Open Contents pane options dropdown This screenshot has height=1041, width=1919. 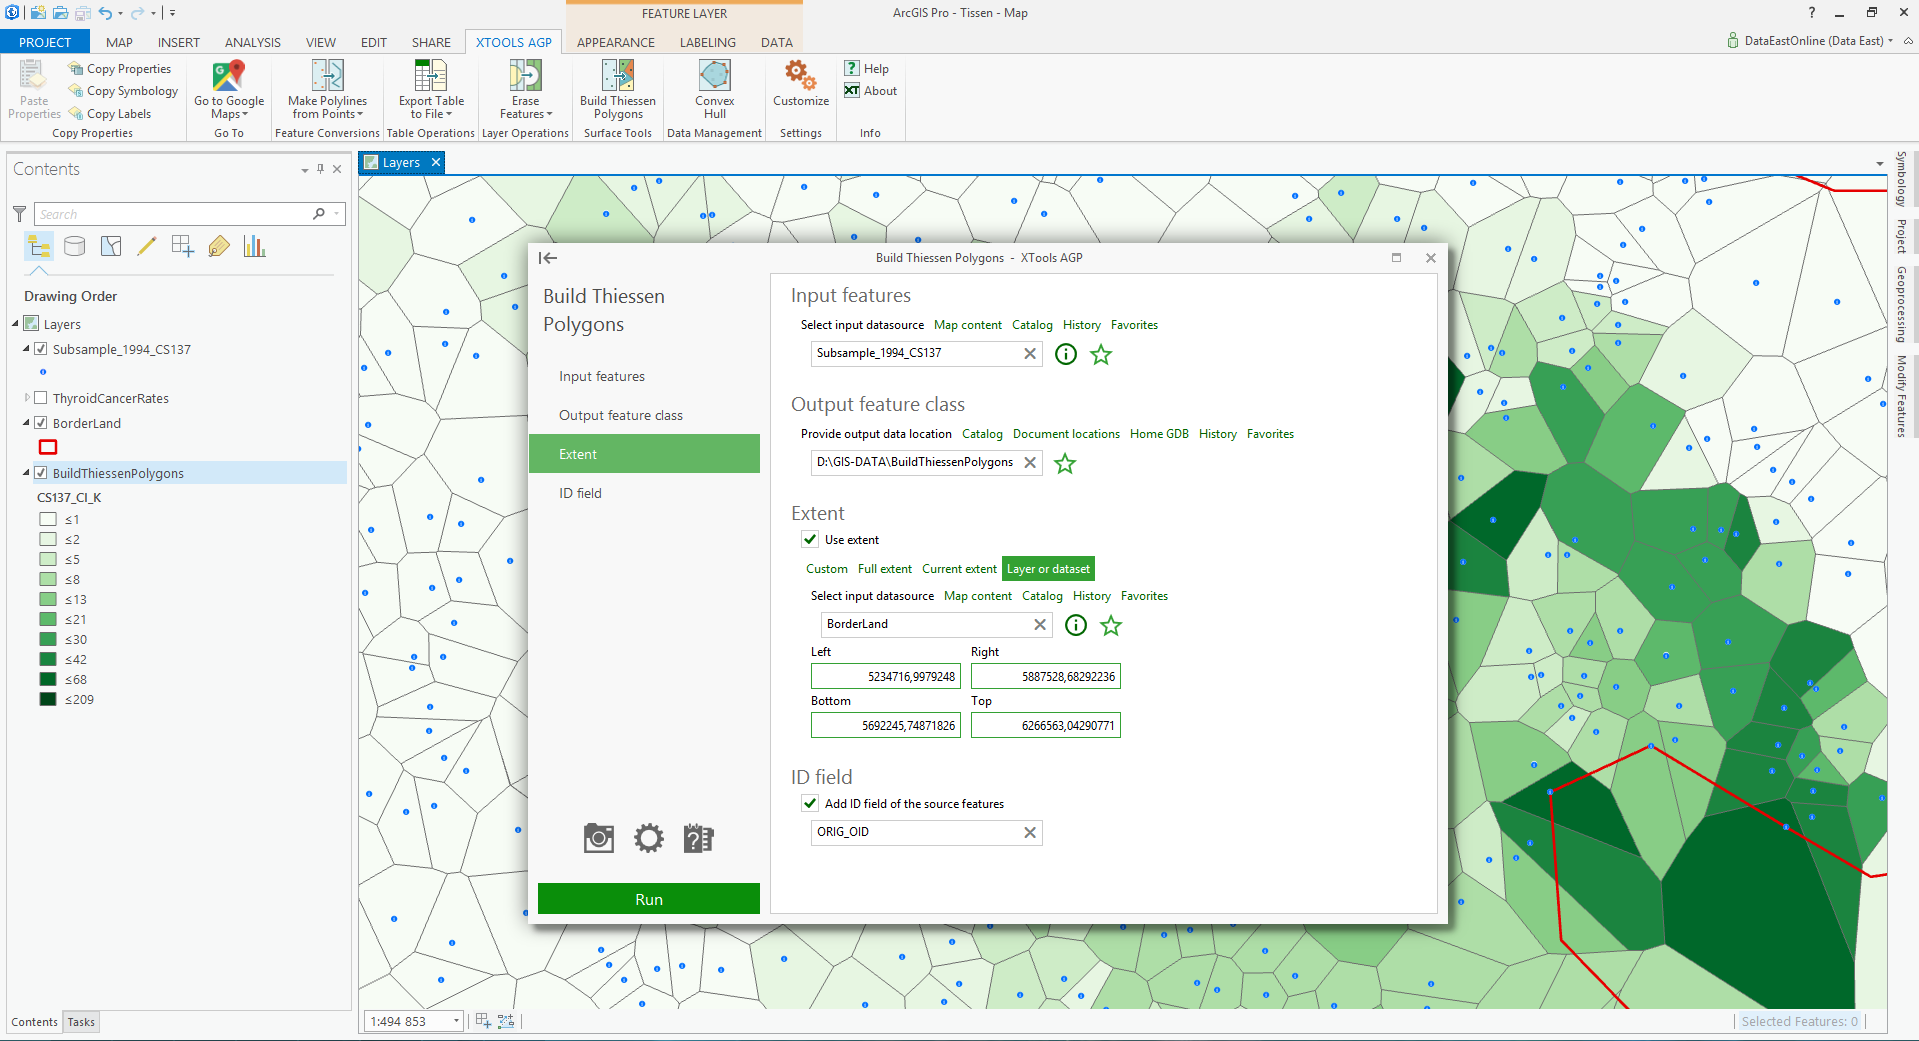coord(305,170)
